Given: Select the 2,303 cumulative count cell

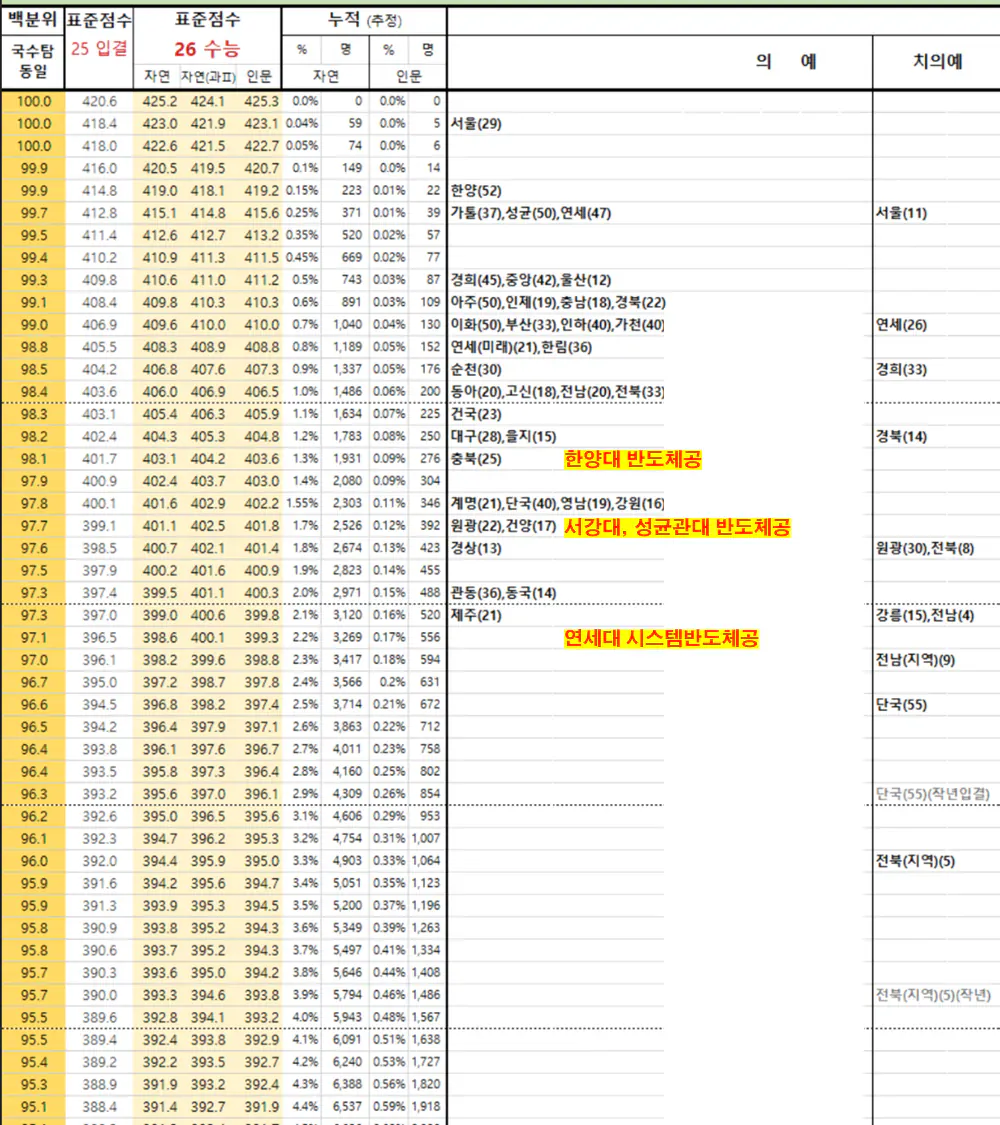Looking at the screenshot, I should point(347,504).
